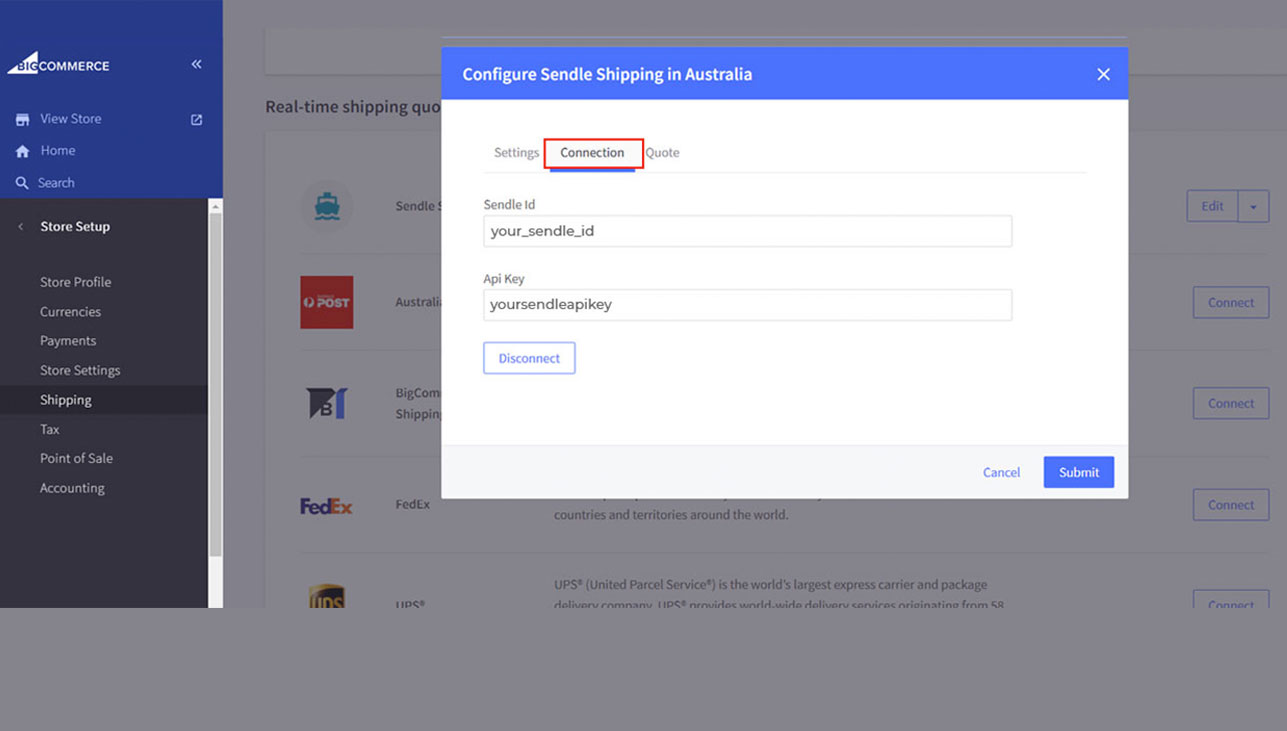The height and width of the screenshot is (731, 1287).
Task: Click the Home house icon
Action: (22, 151)
